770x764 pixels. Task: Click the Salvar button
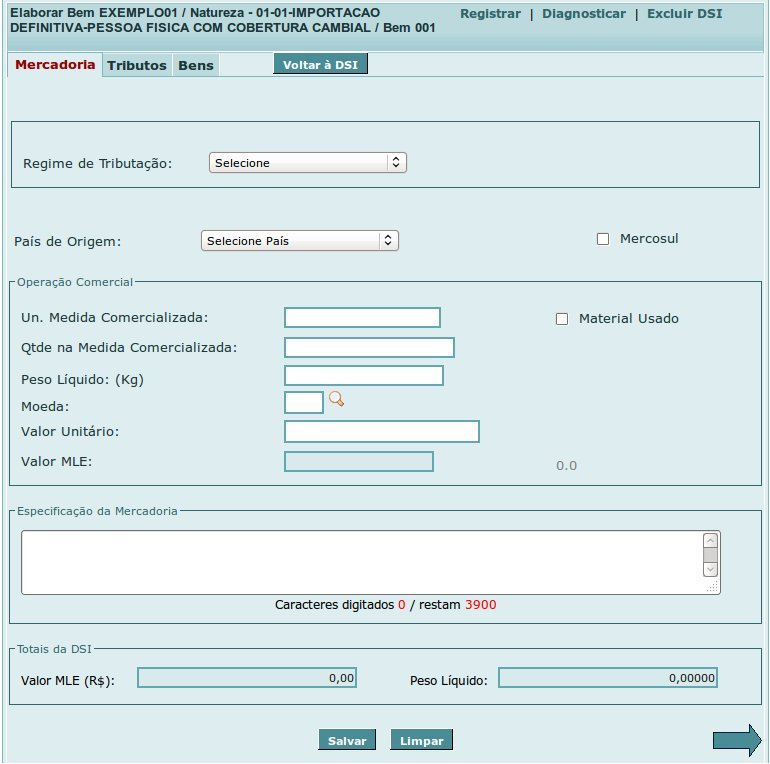[347, 741]
